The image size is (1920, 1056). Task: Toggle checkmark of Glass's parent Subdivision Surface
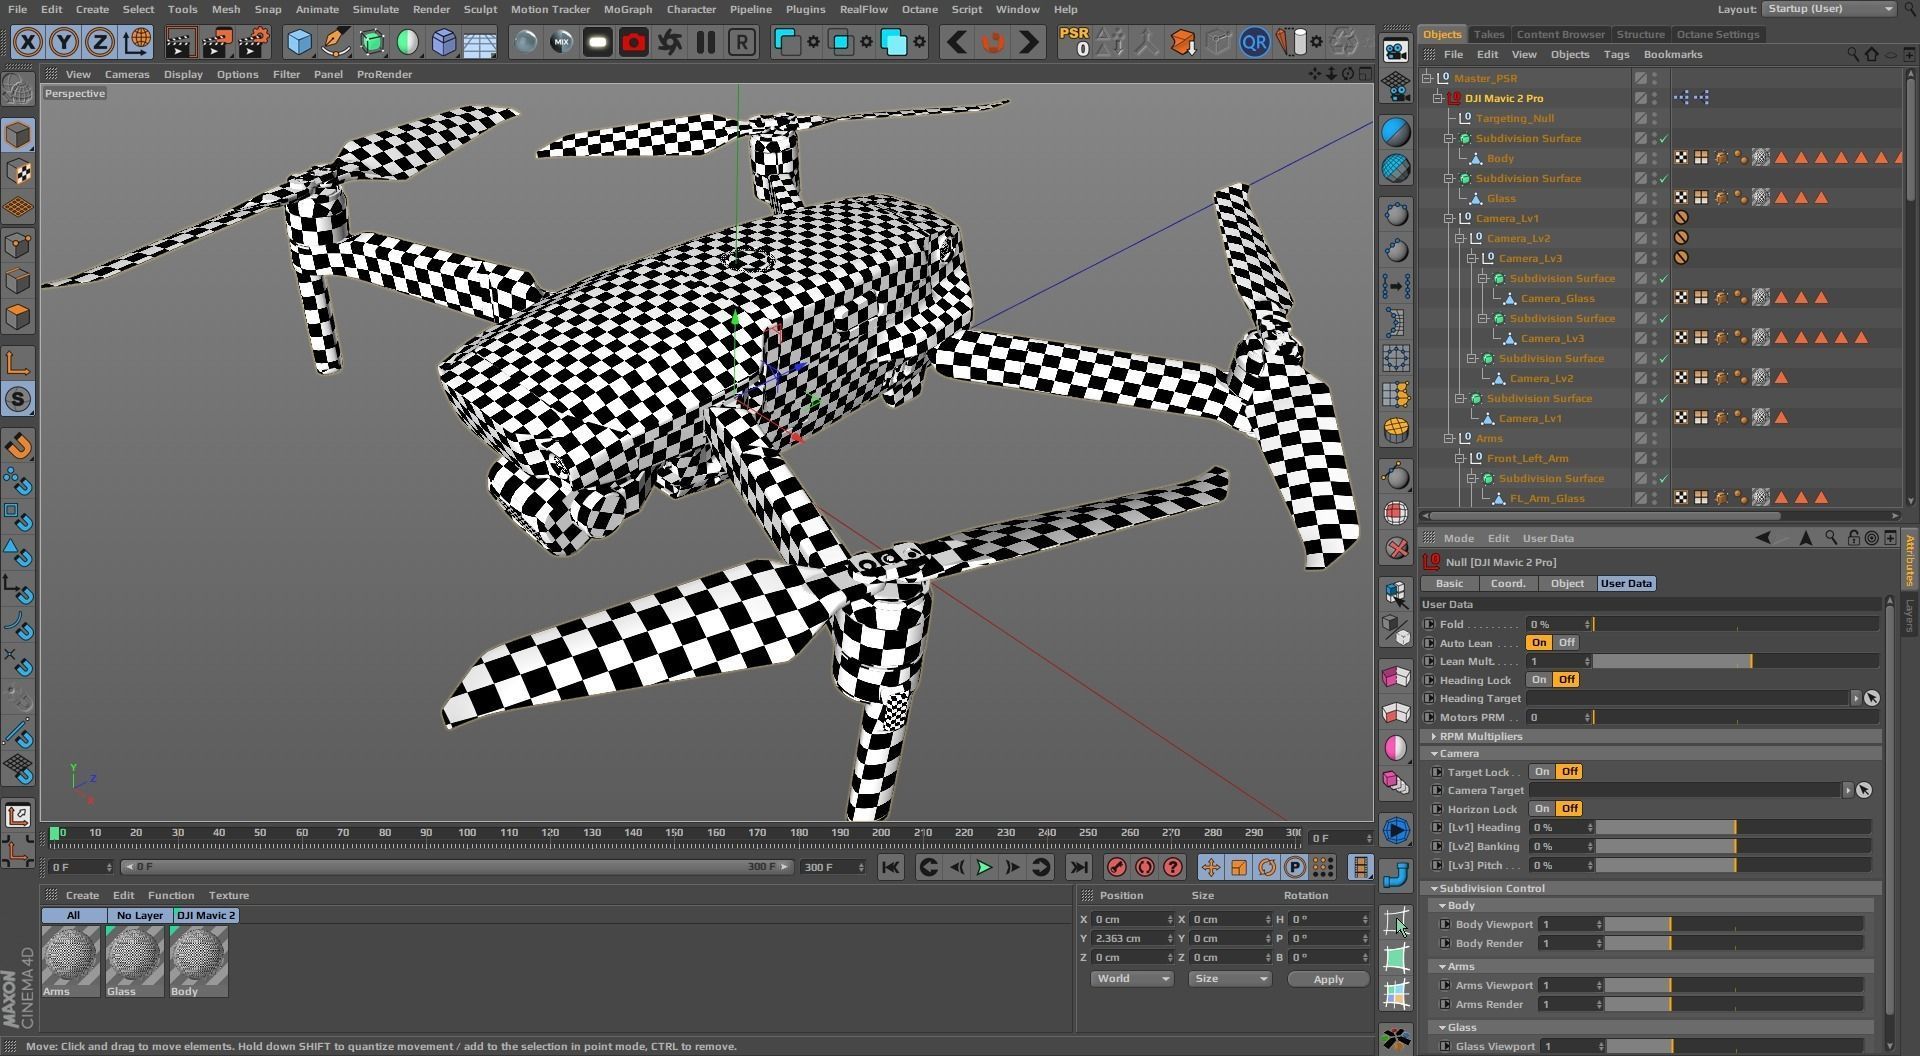point(1664,179)
